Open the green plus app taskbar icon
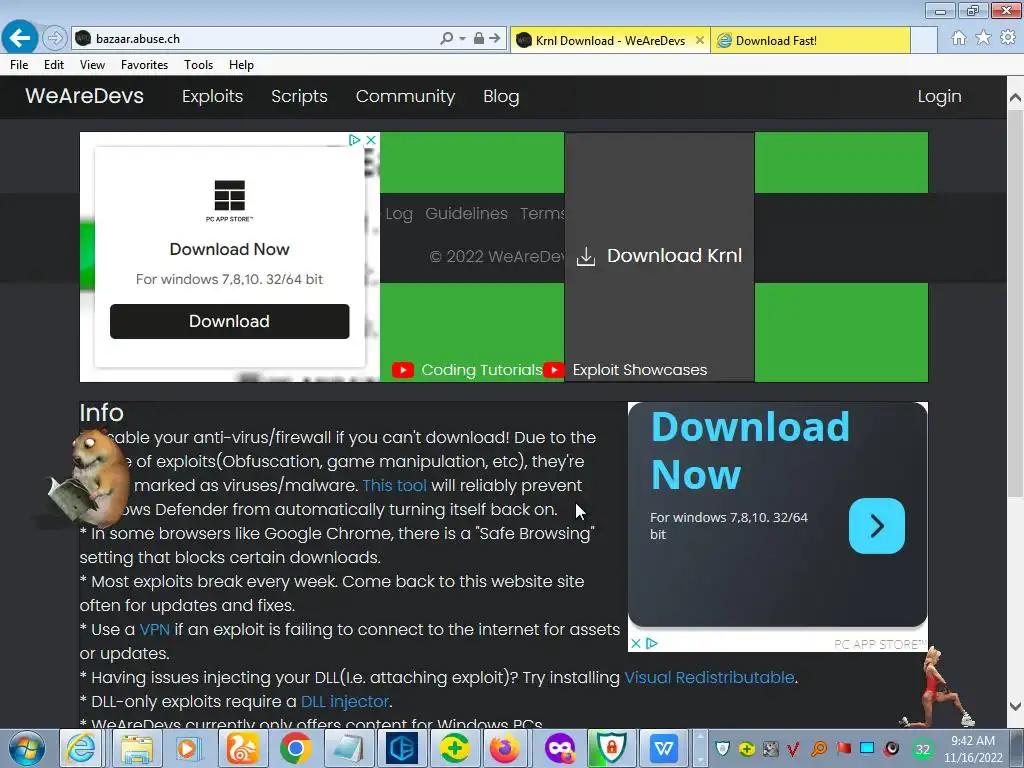This screenshot has width=1024, height=768. [454, 748]
